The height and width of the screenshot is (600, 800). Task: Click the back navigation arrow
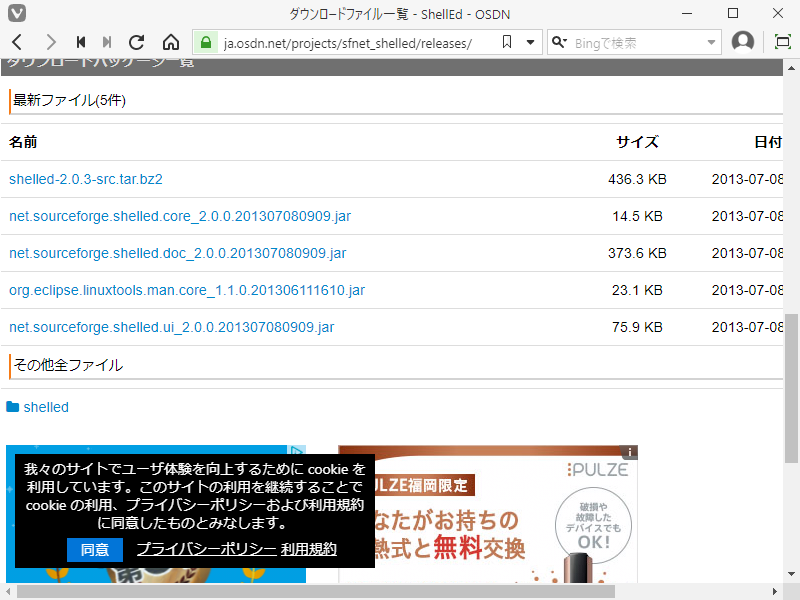click(16, 42)
